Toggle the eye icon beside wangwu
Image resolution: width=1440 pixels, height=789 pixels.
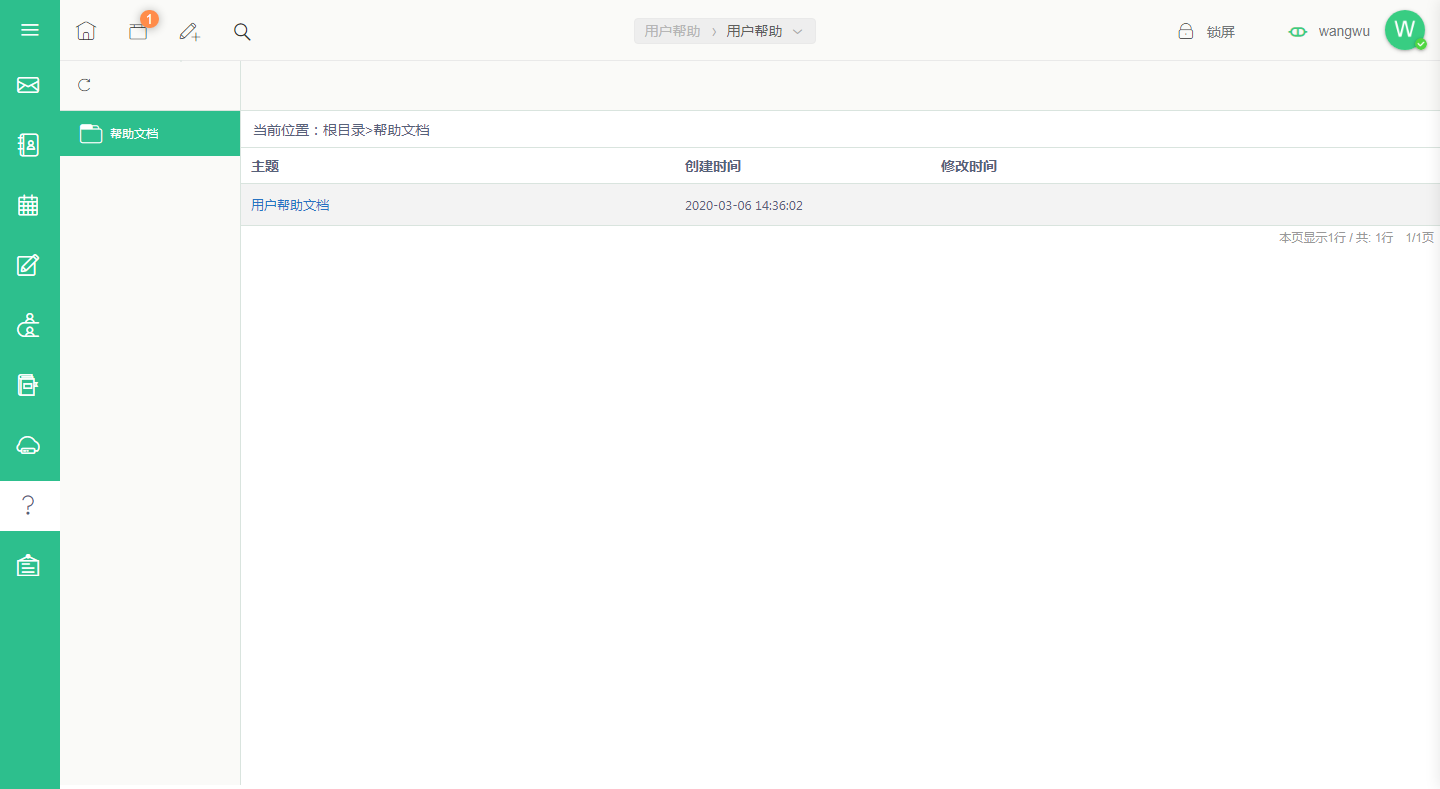[1297, 31]
